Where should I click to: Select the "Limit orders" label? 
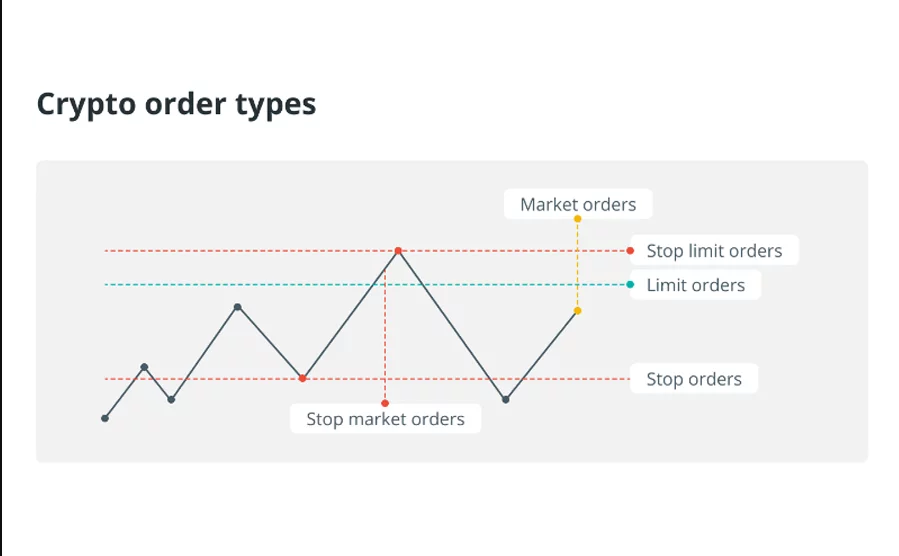(695, 285)
